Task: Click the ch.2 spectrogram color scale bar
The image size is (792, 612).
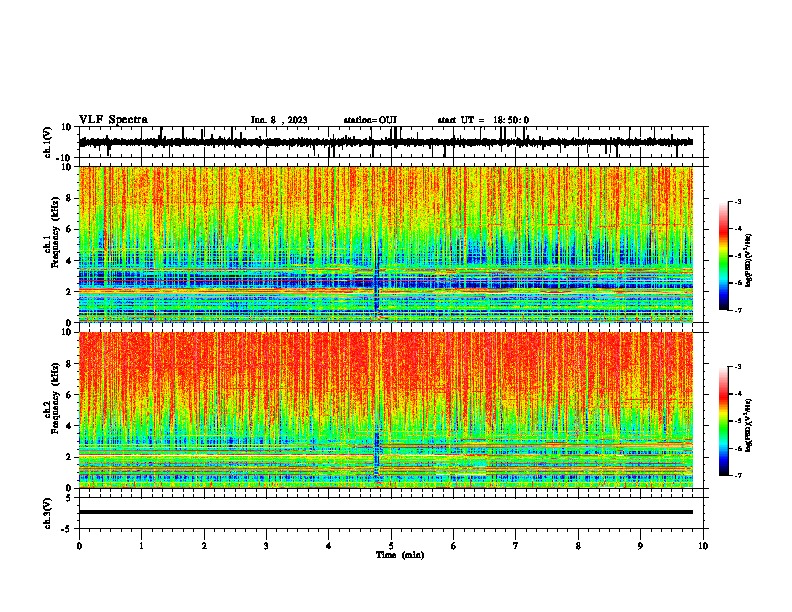Action: [x=724, y=421]
